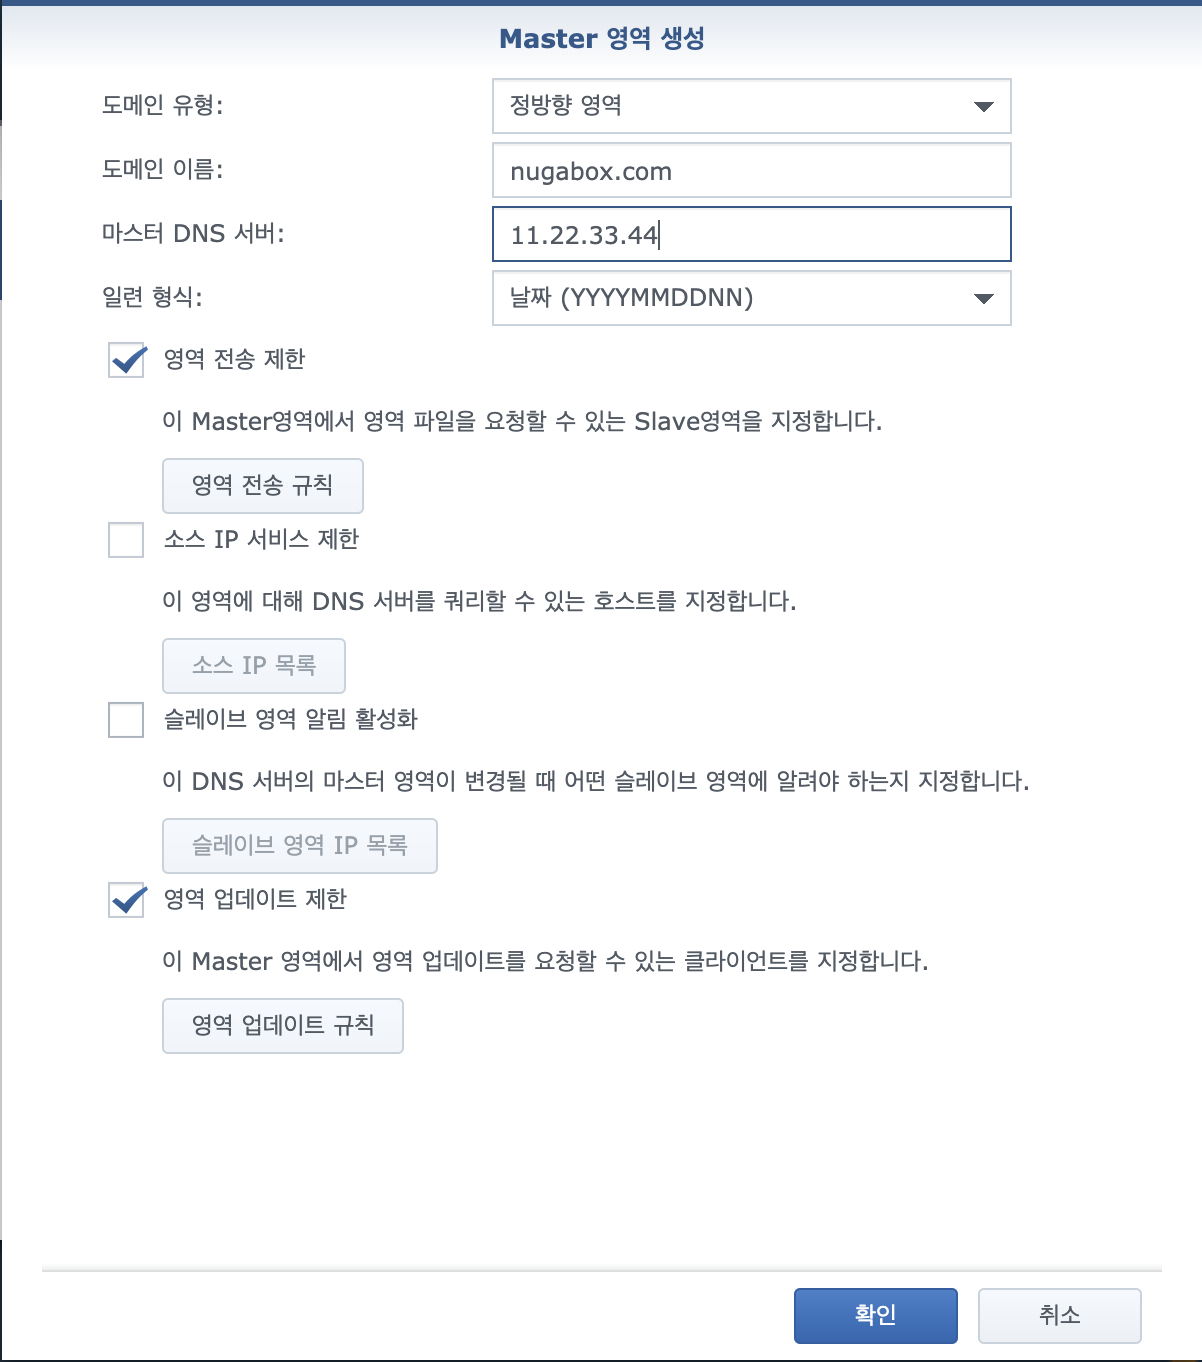Click the Slave영역을 지정합니다 description text
This screenshot has height=1362, width=1202.
click(758, 421)
